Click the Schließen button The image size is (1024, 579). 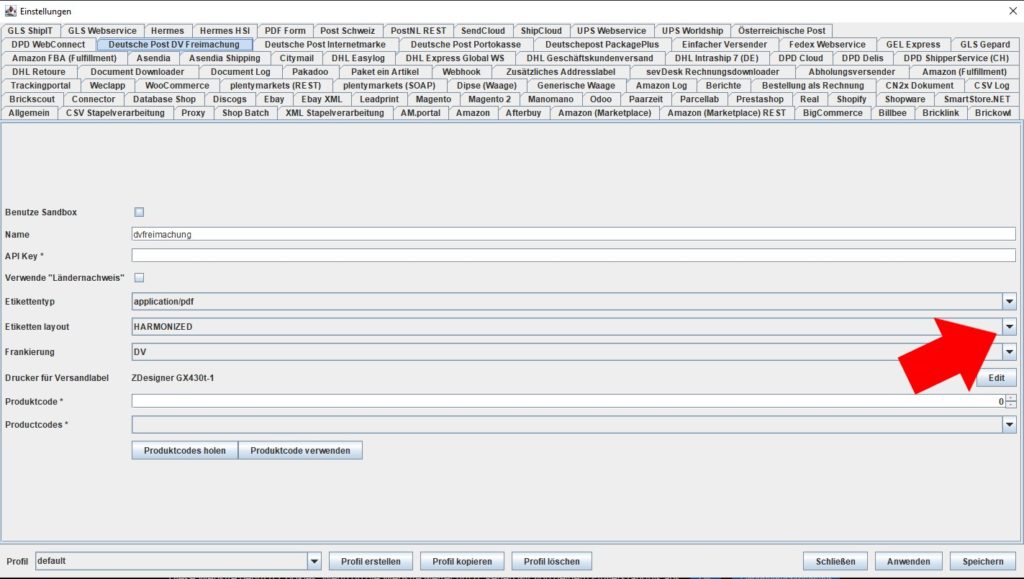coord(835,561)
